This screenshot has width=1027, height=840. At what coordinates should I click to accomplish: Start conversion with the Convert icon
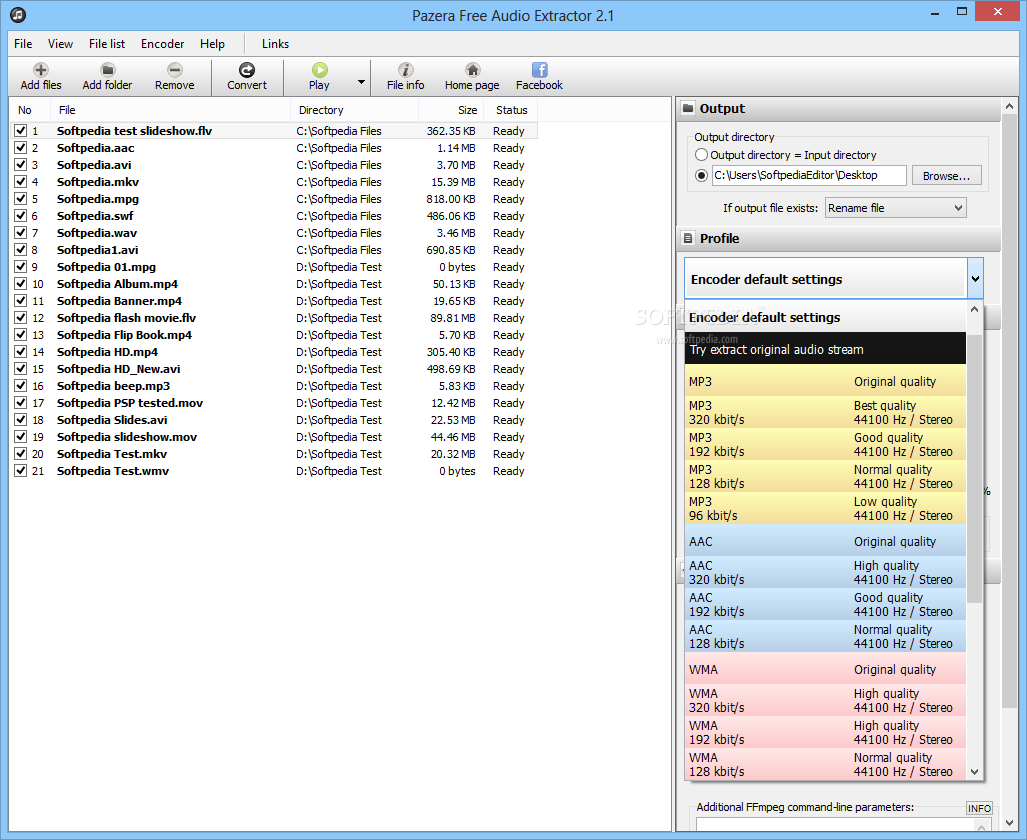(x=247, y=70)
